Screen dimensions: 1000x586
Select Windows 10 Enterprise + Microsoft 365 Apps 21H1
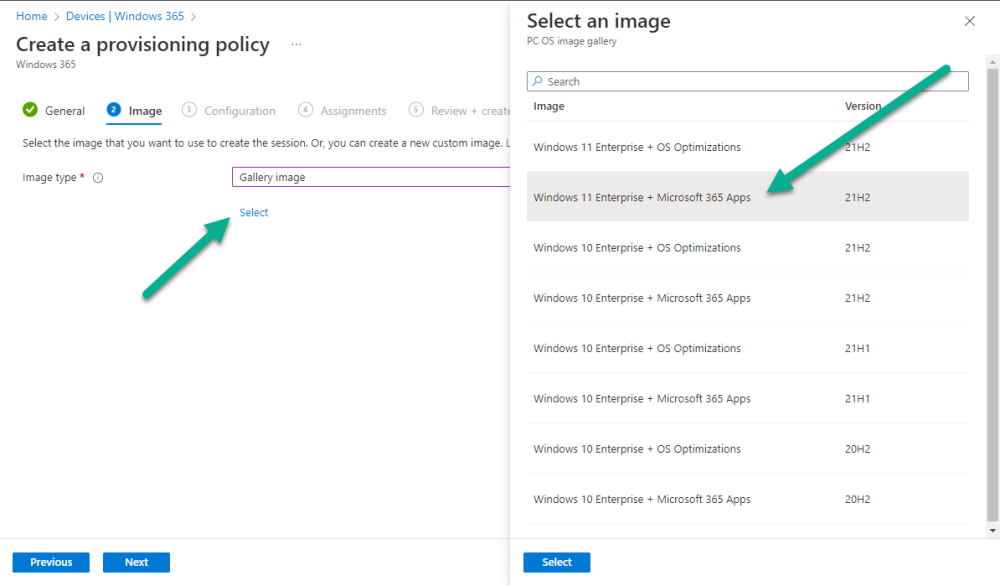(x=747, y=399)
